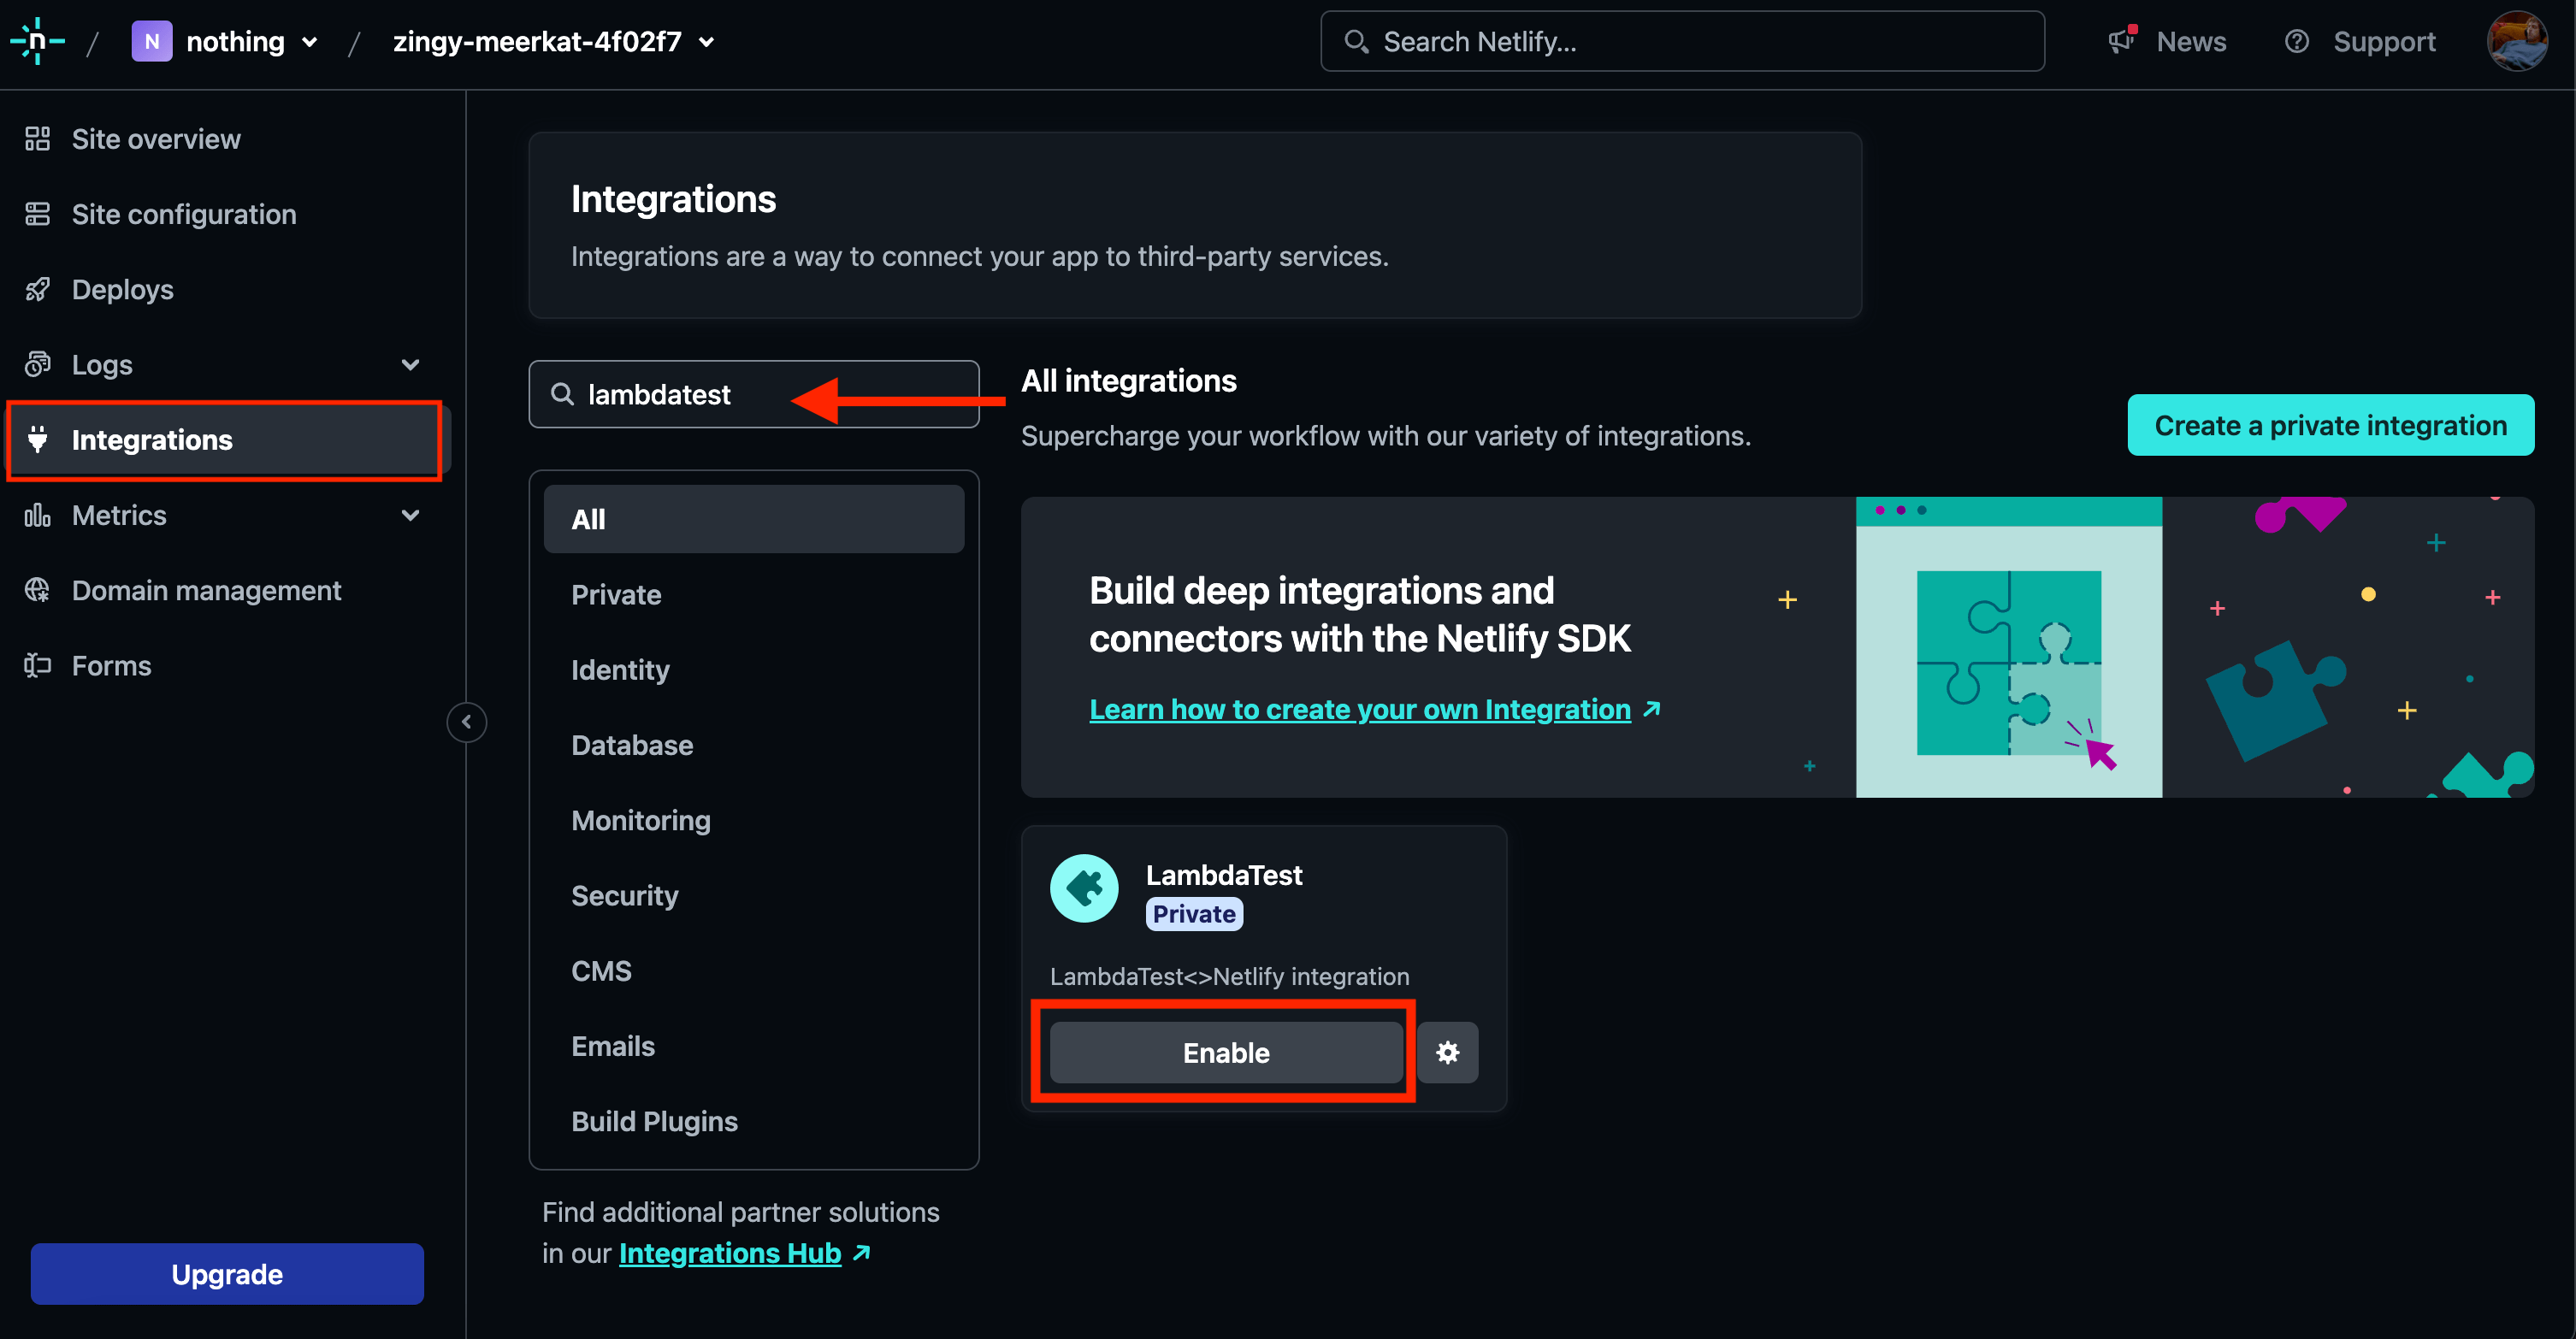Screen dimensions: 2576x1339
Task: Click the LambdaTest integration logo
Action: tap(1084, 888)
